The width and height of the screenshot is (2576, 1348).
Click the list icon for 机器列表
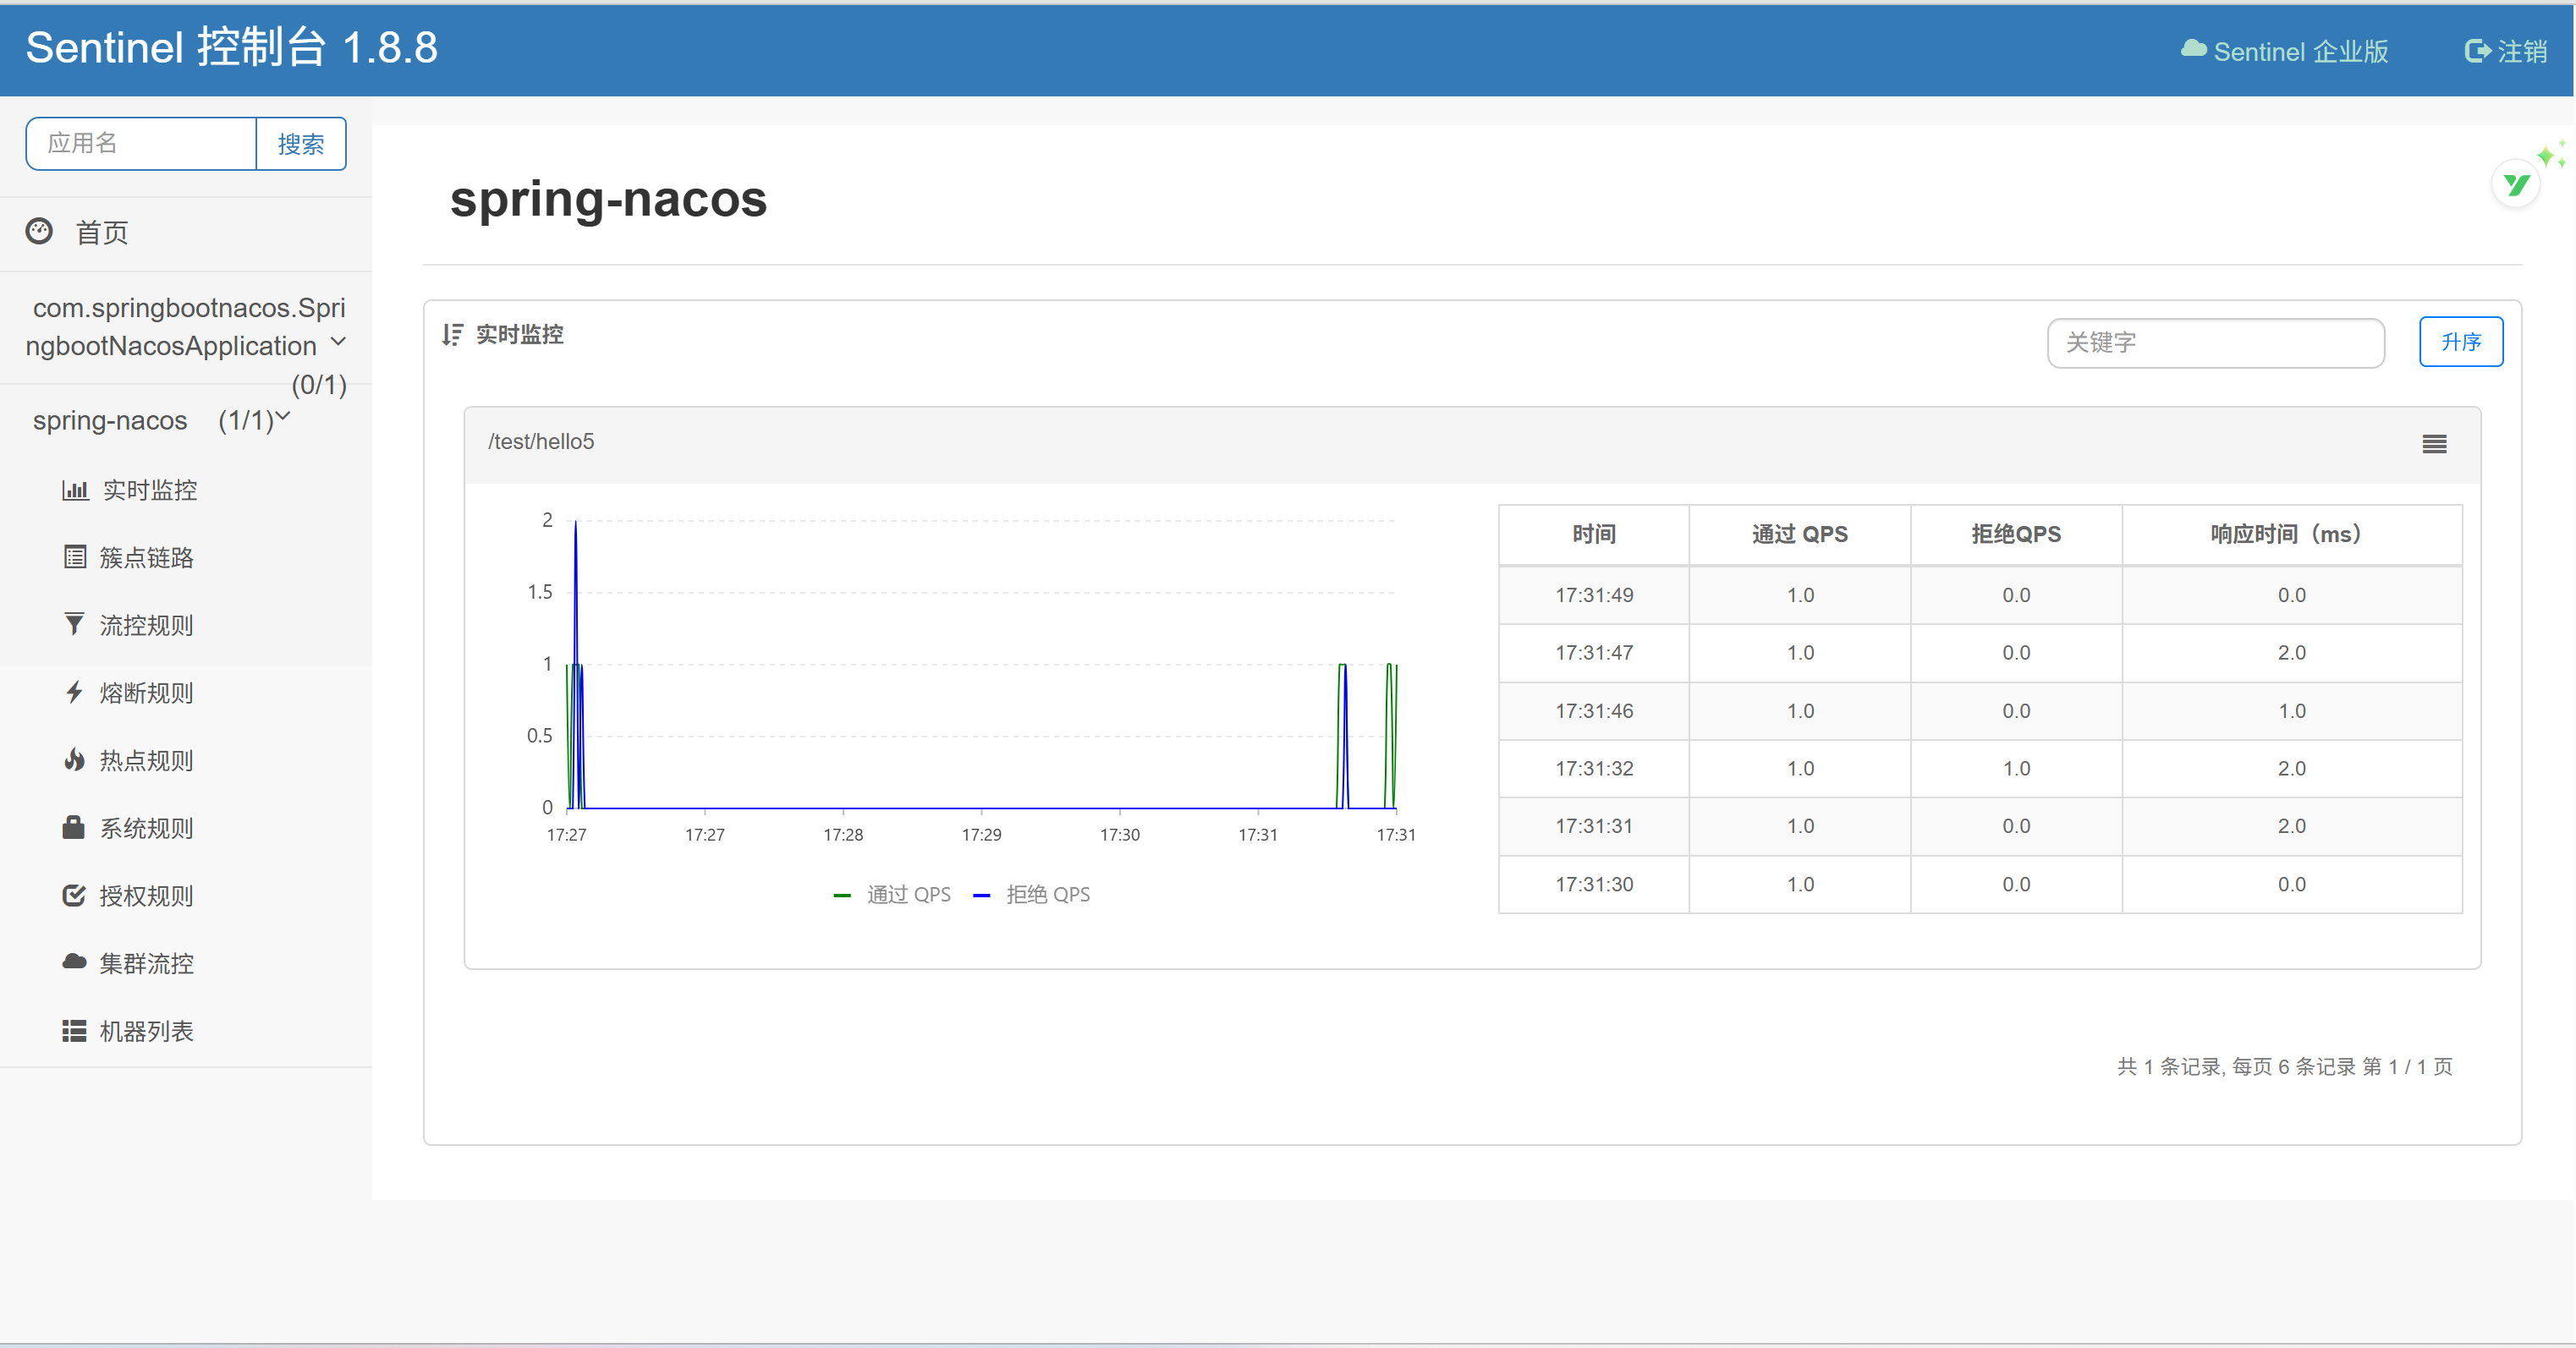[x=74, y=1030]
